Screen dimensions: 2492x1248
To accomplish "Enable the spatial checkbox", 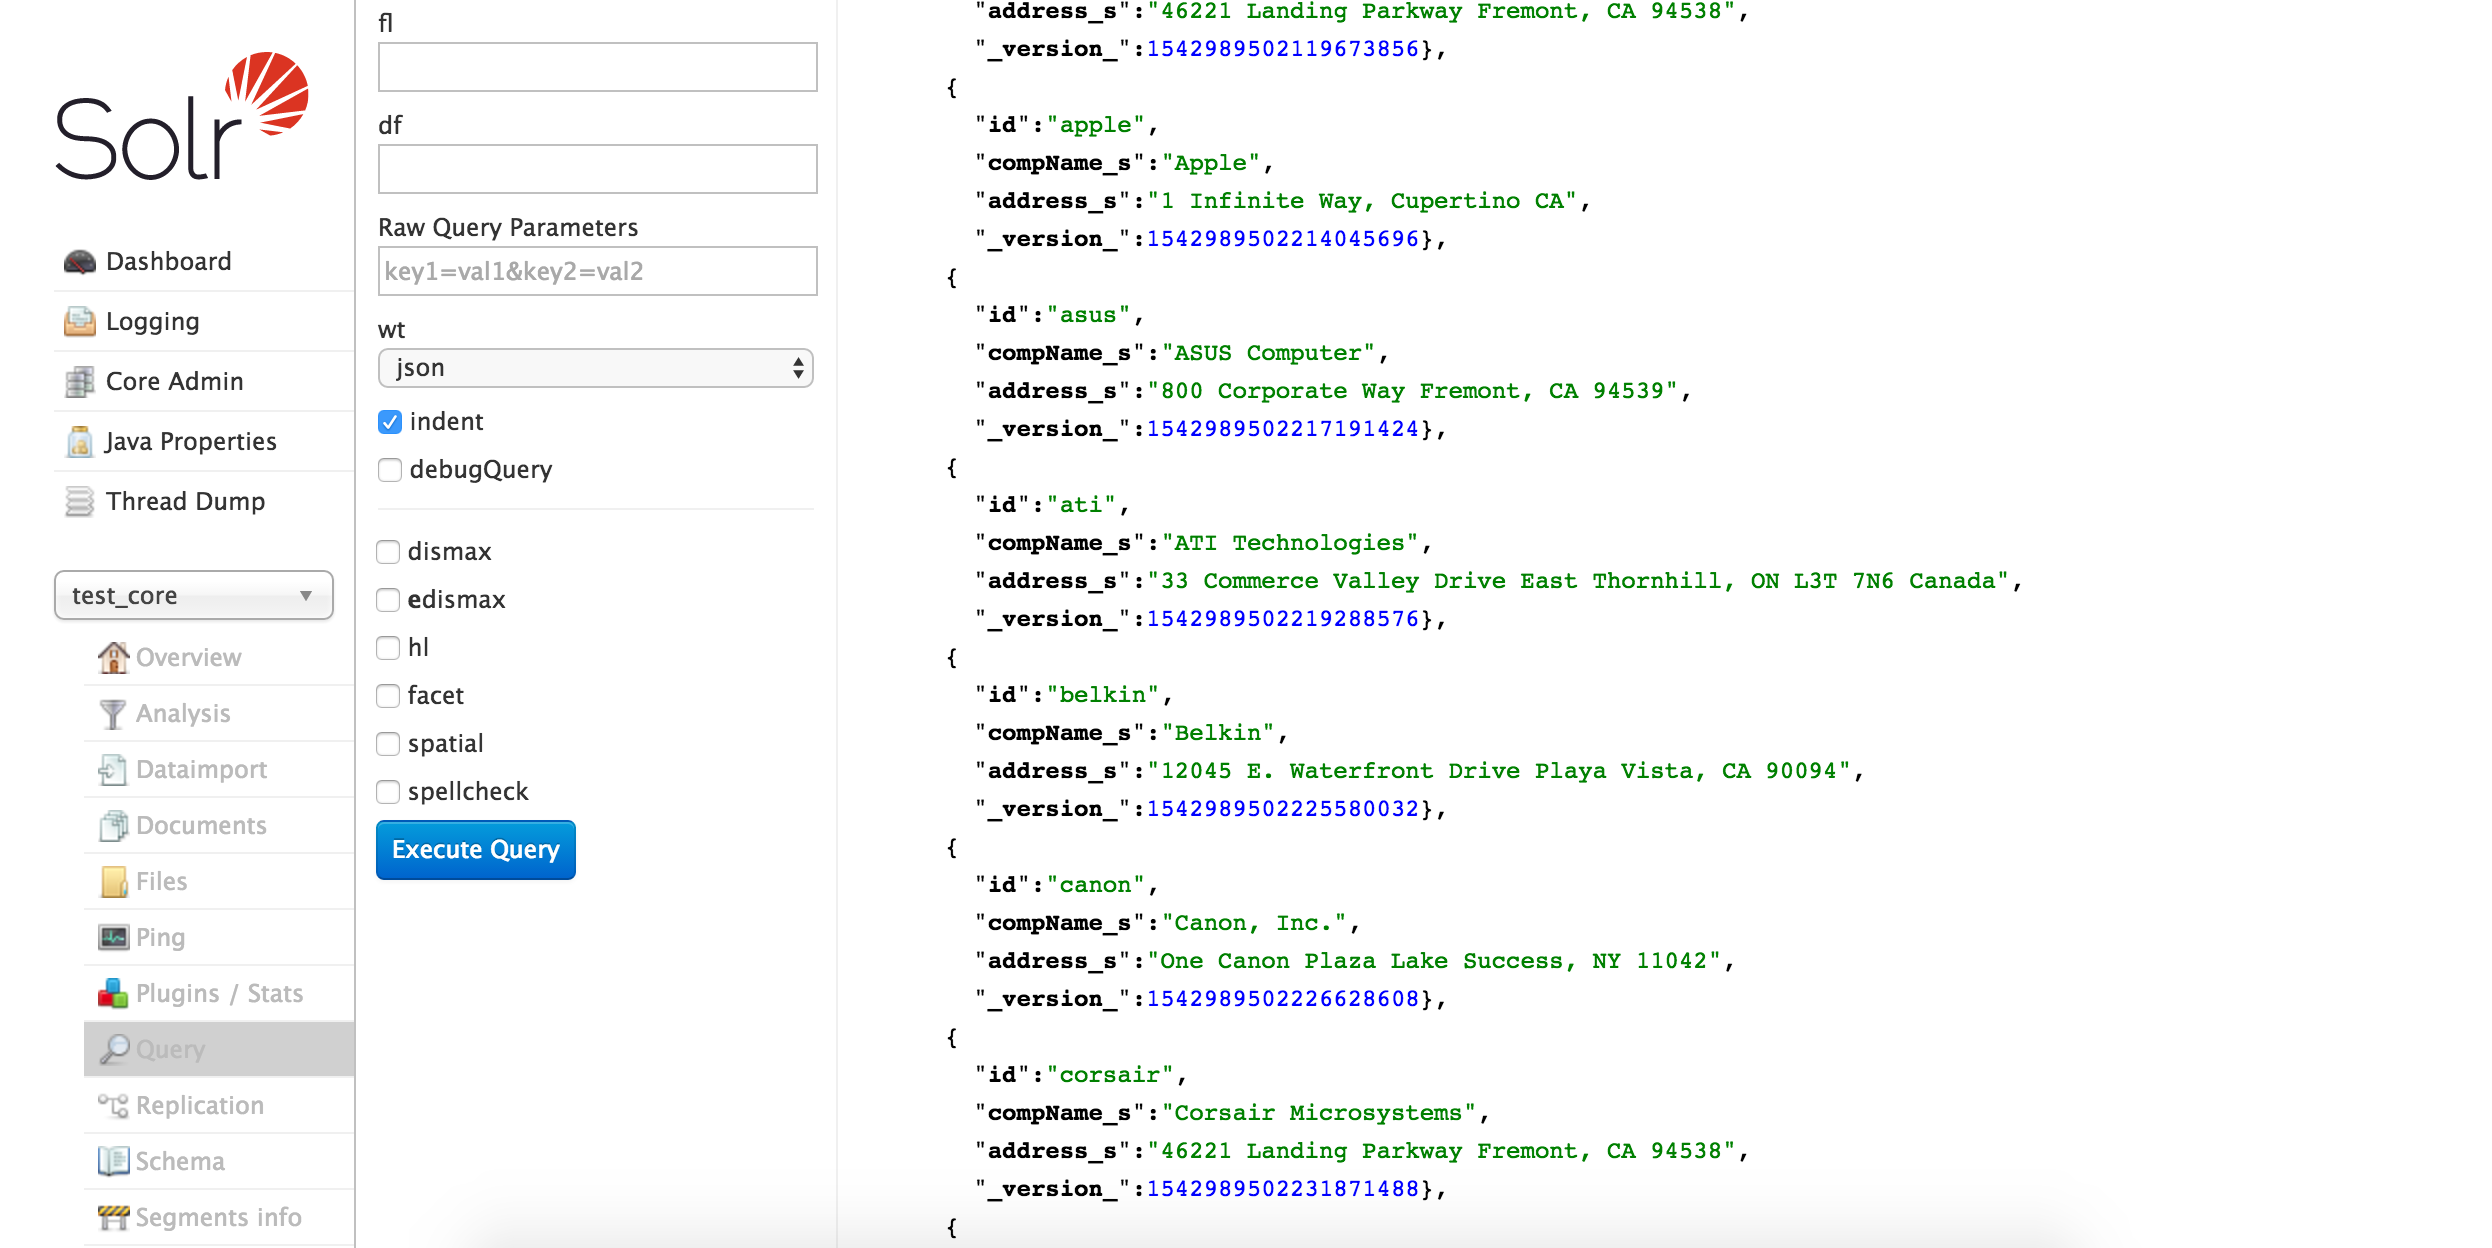I will coord(388,744).
